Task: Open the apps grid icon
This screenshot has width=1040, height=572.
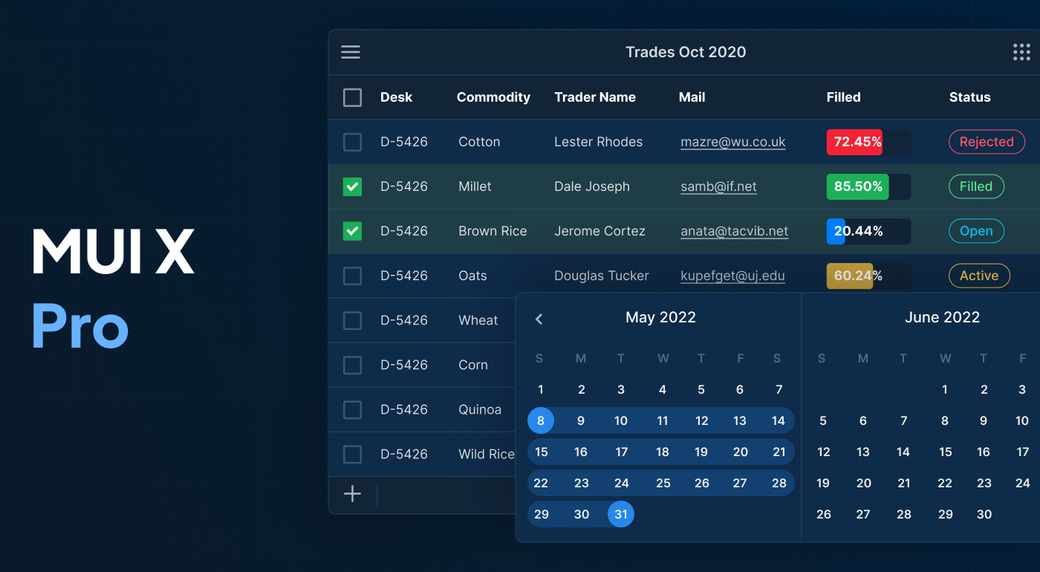Action: (x=1021, y=52)
